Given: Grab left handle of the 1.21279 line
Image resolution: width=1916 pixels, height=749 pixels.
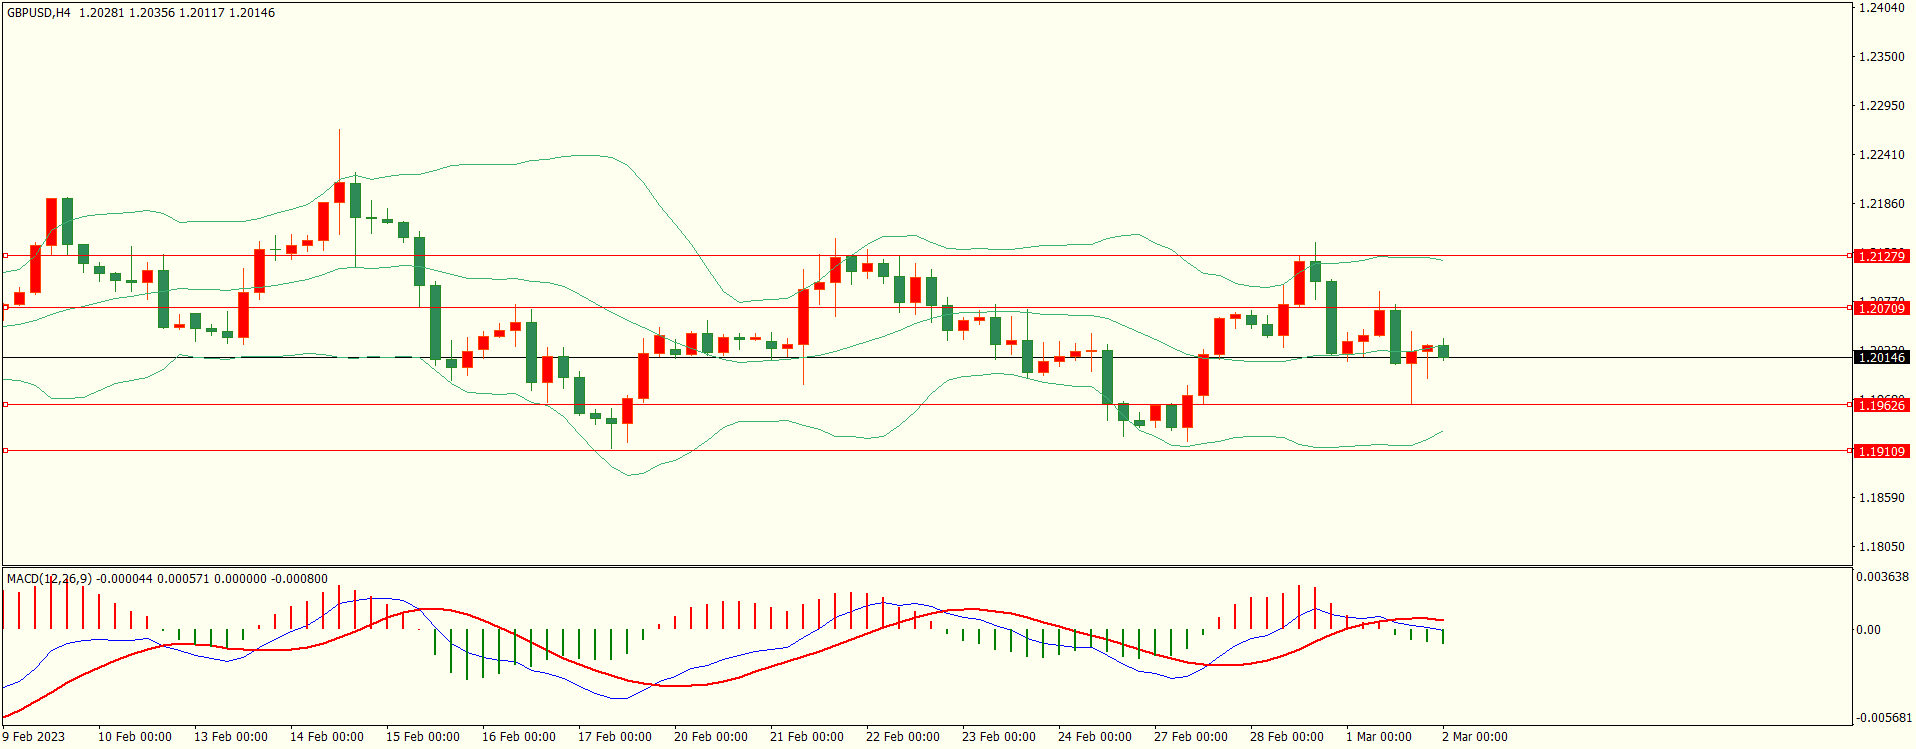Looking at the screenshot, I should 5,256.
